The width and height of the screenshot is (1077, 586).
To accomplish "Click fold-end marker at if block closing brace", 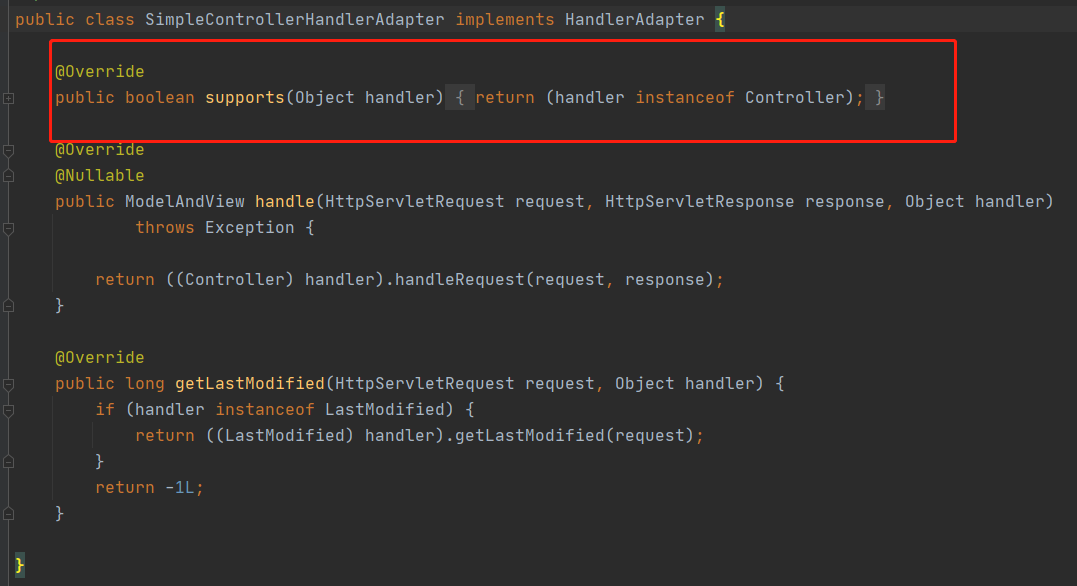I will (8, 462).
